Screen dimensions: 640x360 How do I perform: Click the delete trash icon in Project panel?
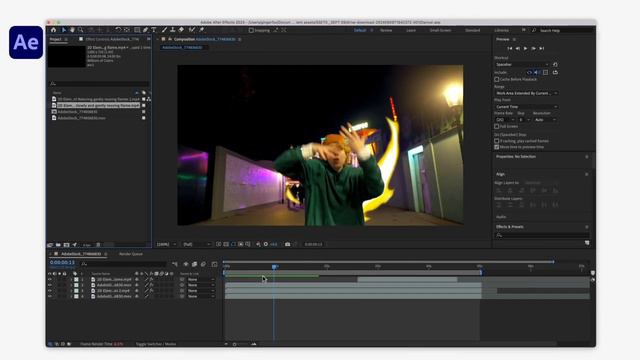click(98, 245)
